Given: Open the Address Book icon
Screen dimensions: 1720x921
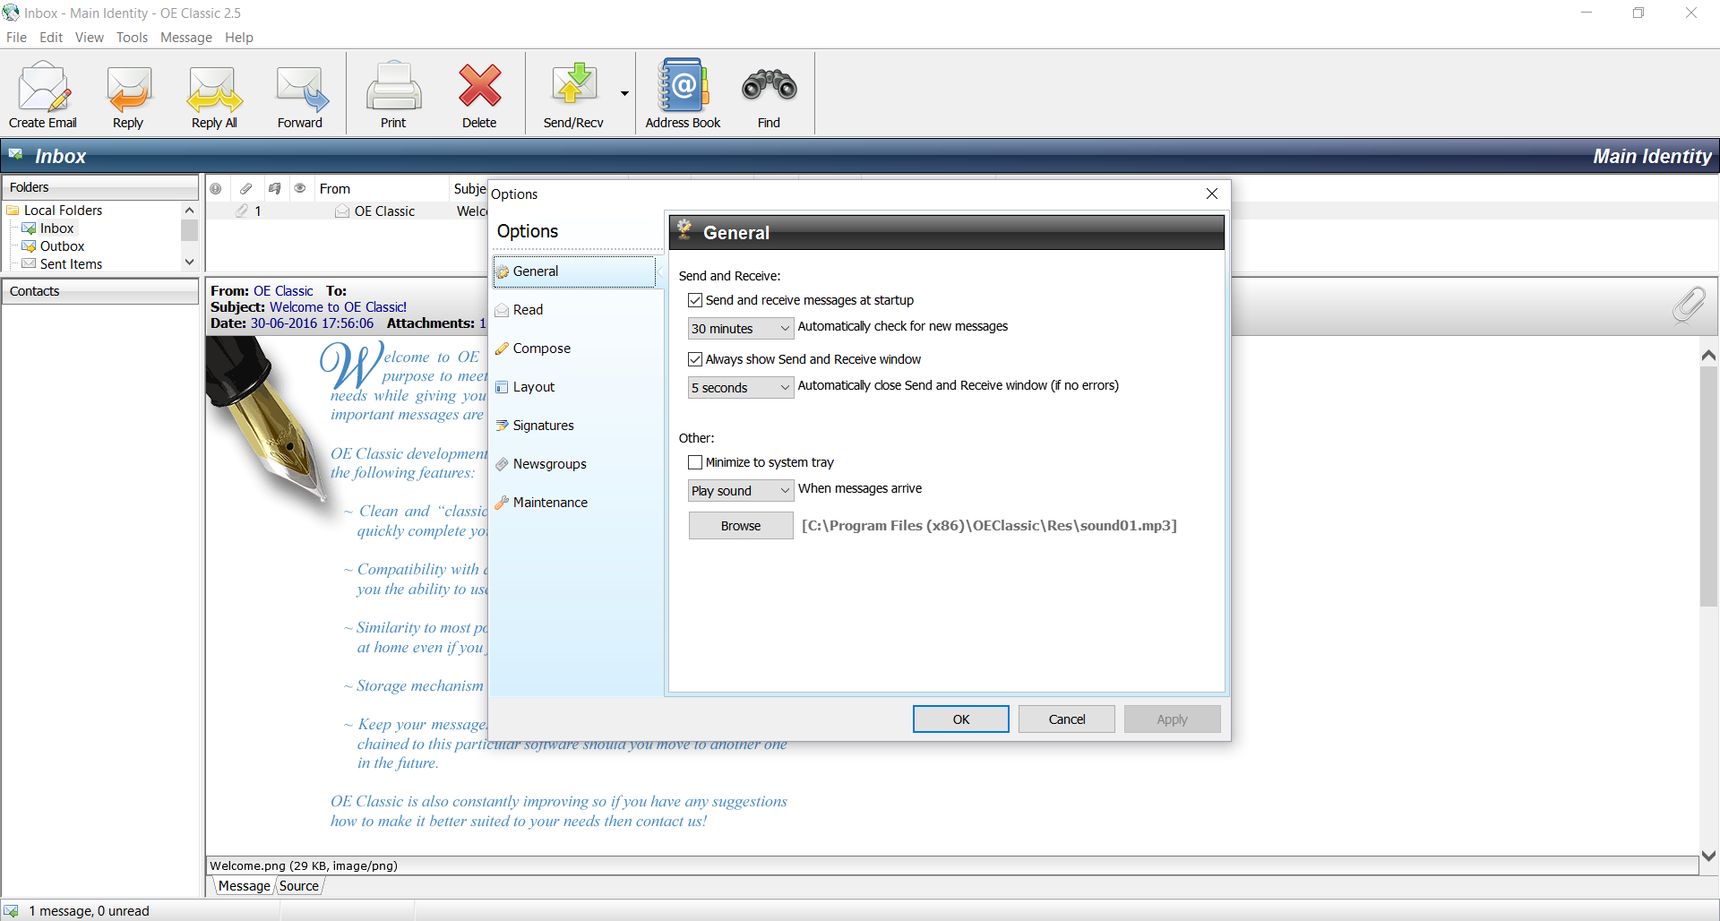Looking at the screenshot, I should pyautogui.click(x=683, y=87).
